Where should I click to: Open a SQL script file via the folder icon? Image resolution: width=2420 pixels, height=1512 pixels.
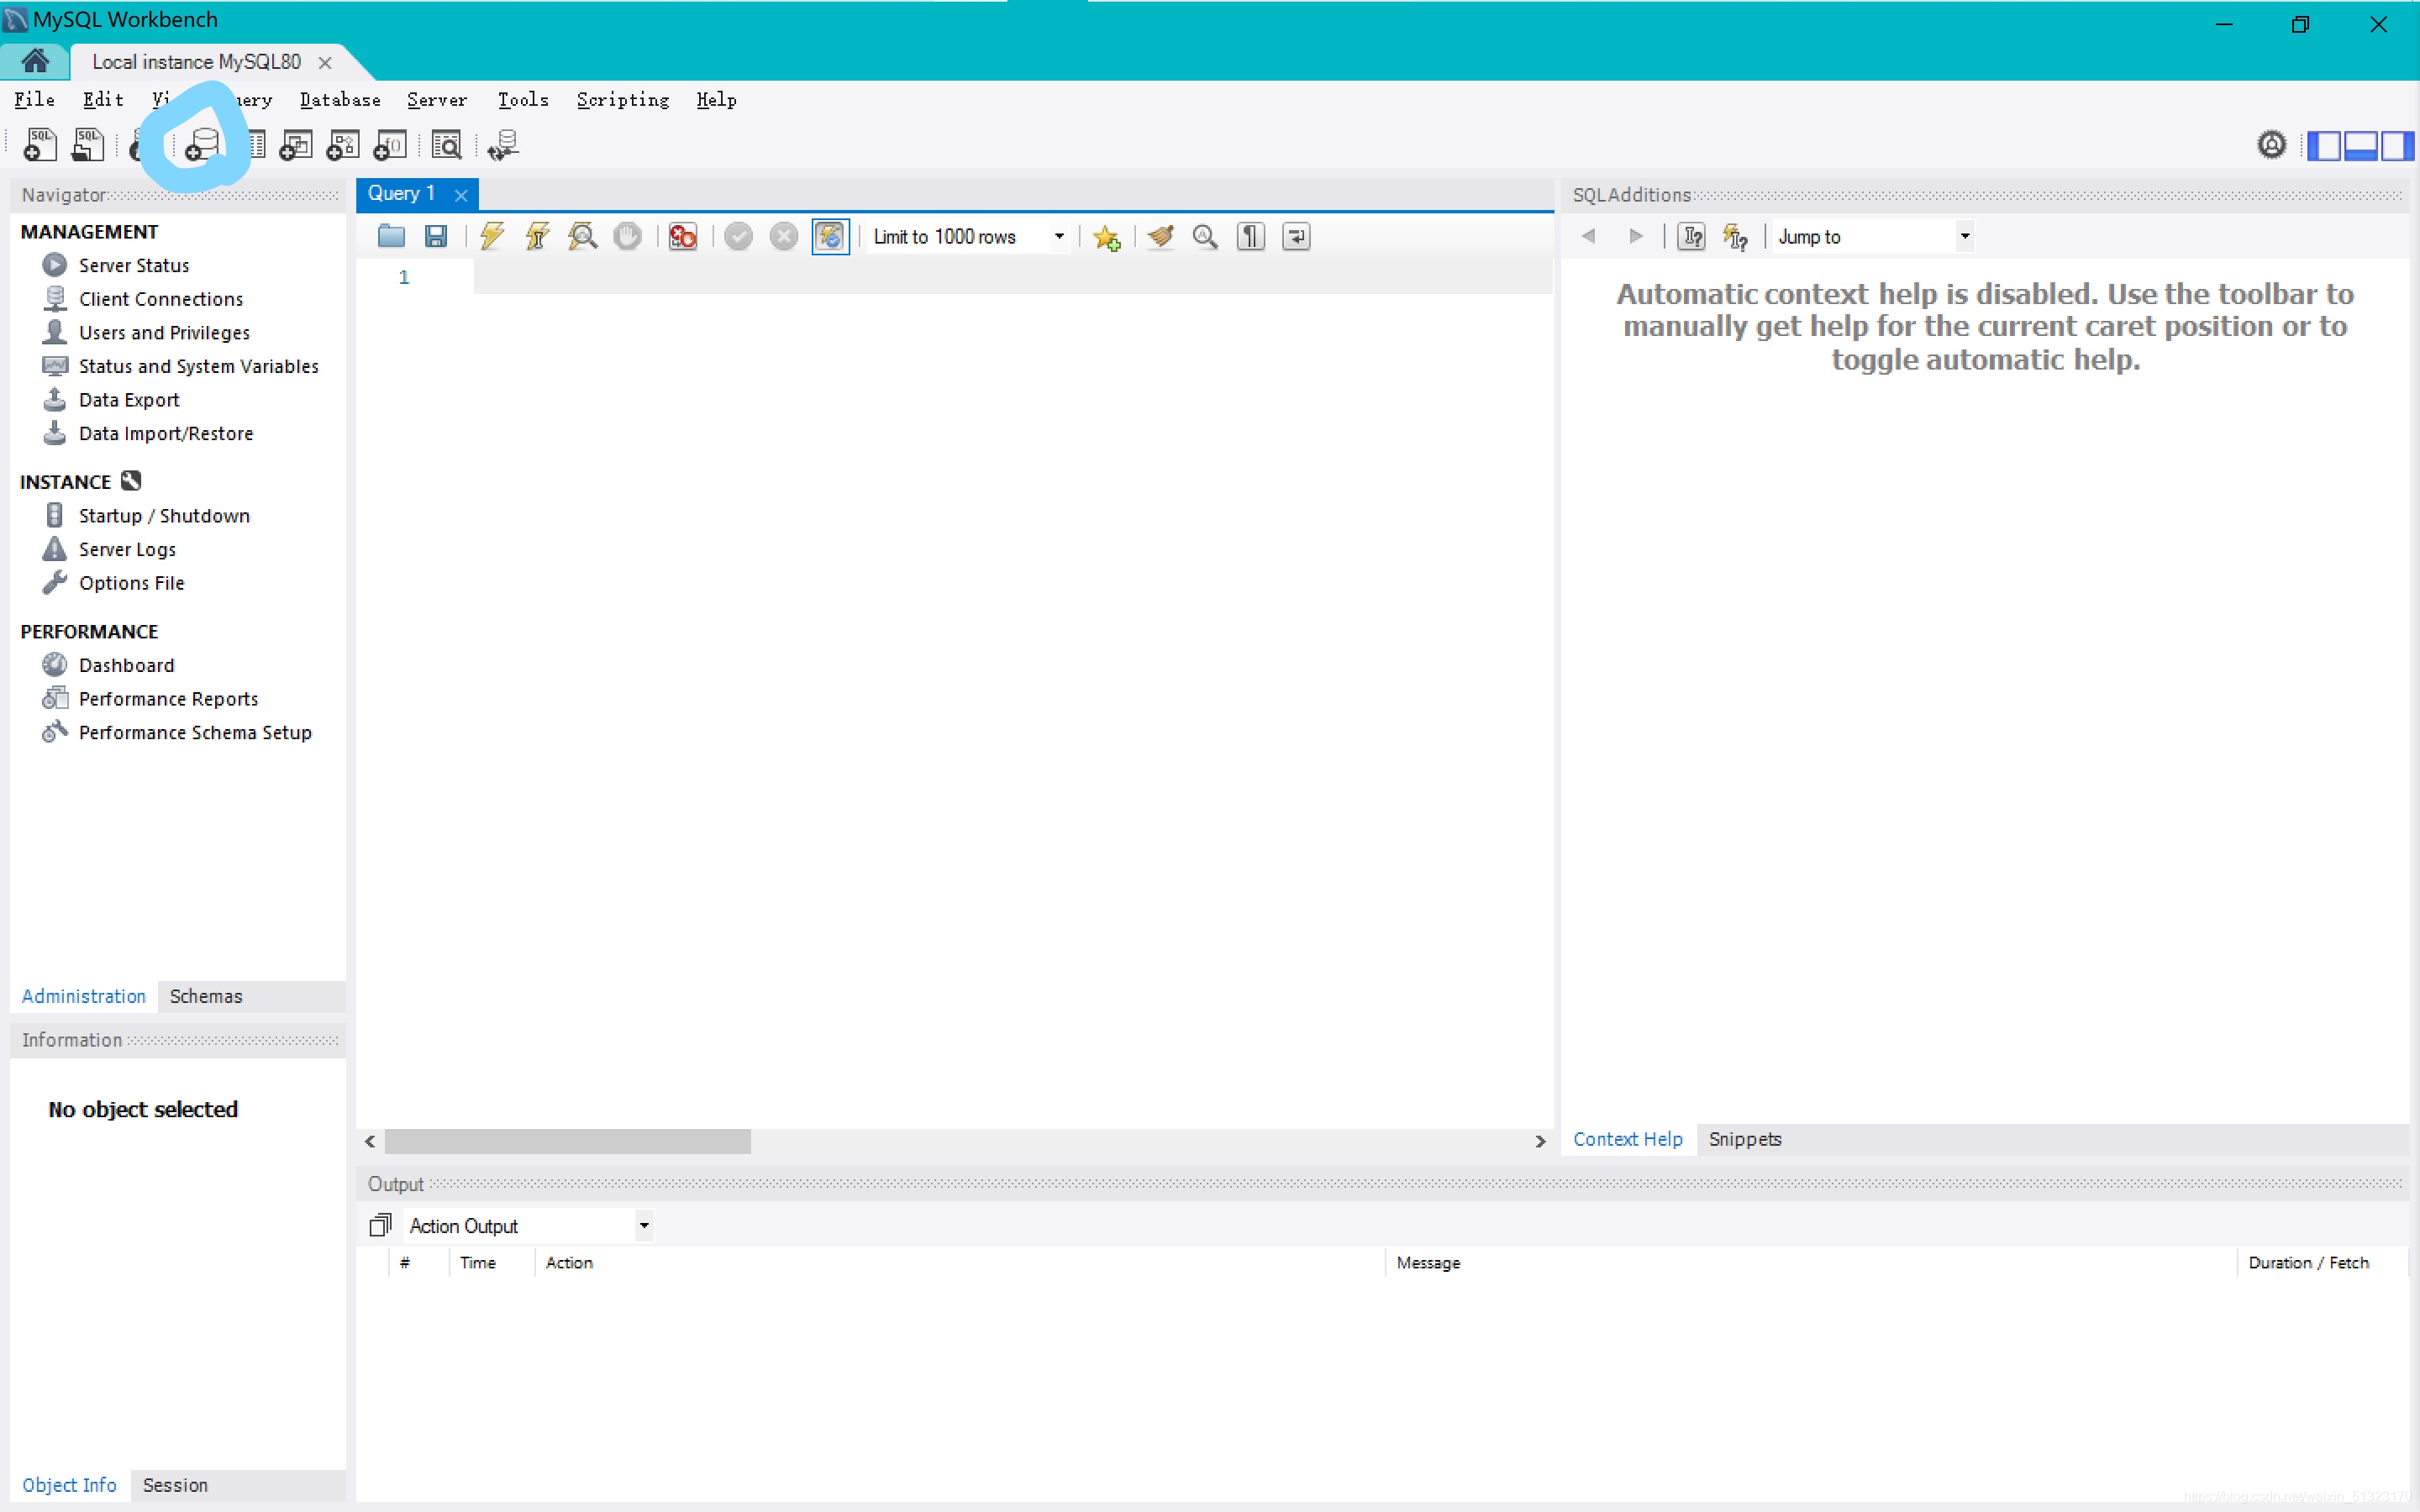391,237
